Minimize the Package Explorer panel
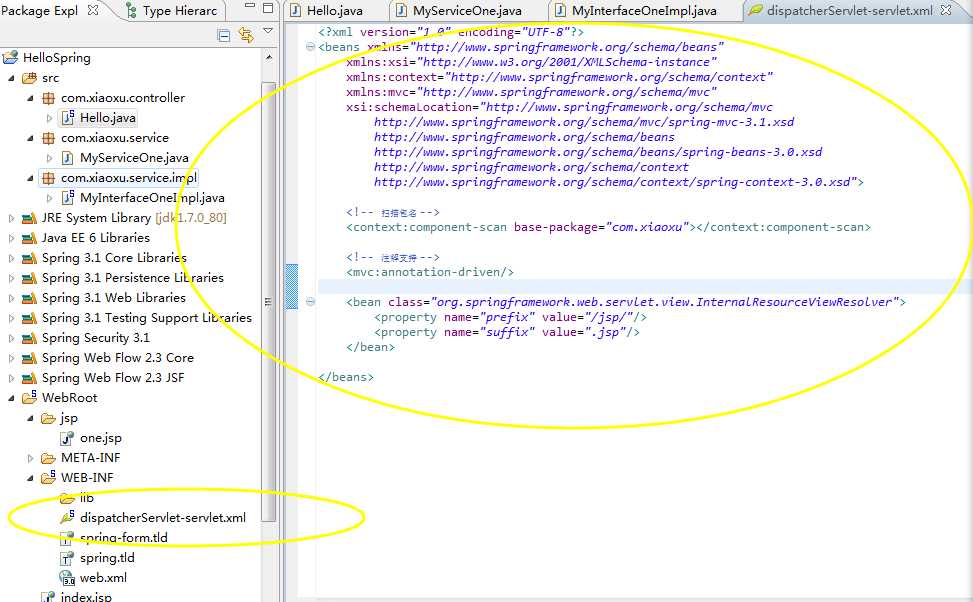973x602 pixels. (x=249, y=6)
